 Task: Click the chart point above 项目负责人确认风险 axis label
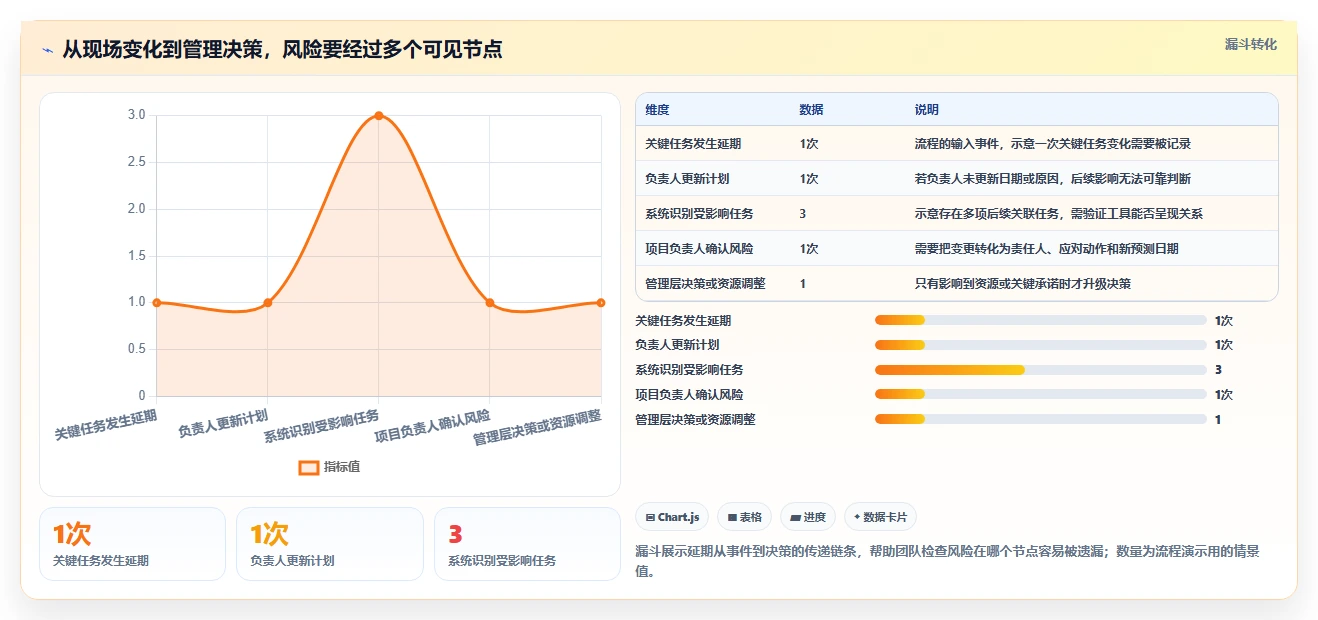coord(489,302)
